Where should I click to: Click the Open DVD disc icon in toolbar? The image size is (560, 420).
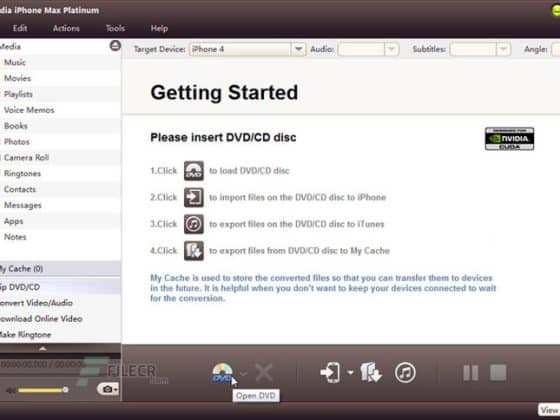tap(222, 373)
